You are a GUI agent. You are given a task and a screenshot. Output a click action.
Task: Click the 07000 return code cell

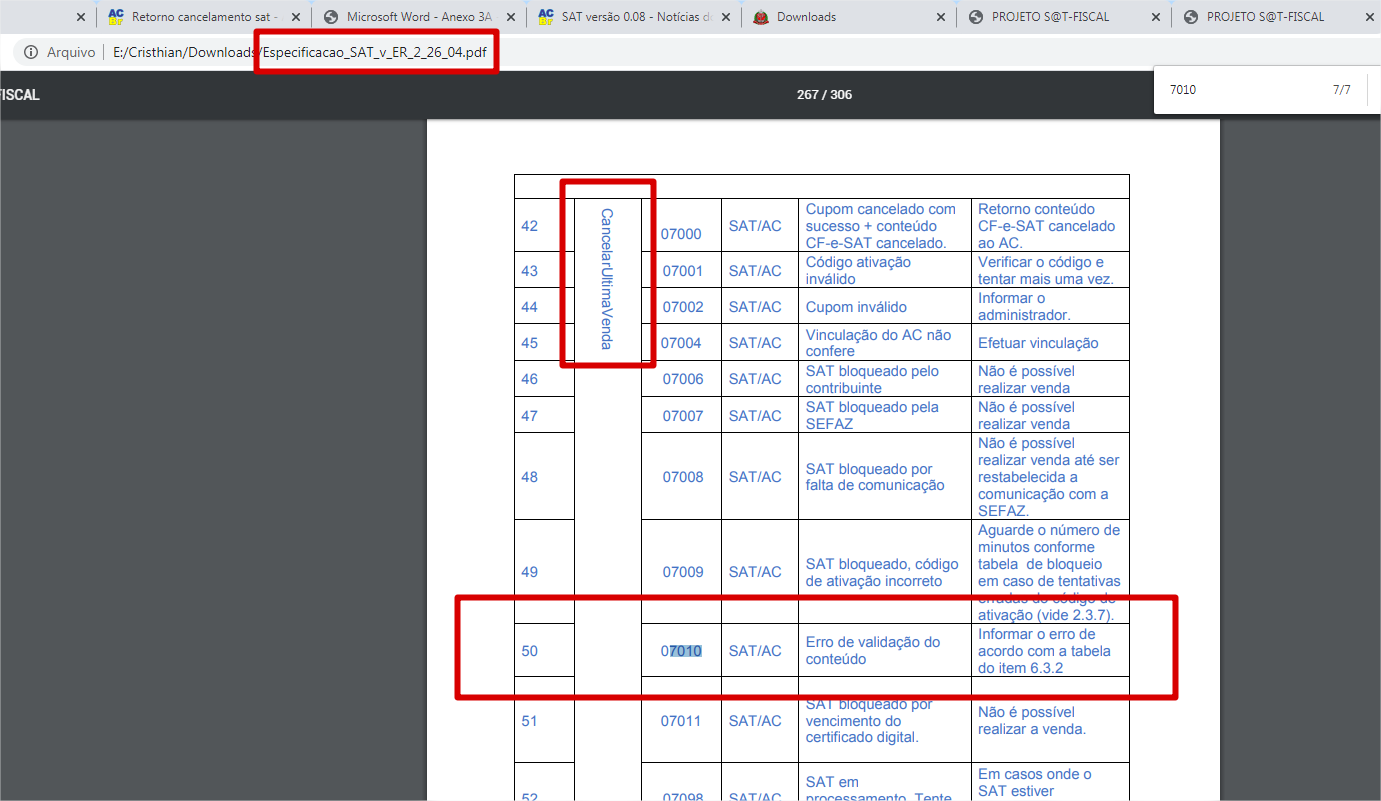[681, 234]
